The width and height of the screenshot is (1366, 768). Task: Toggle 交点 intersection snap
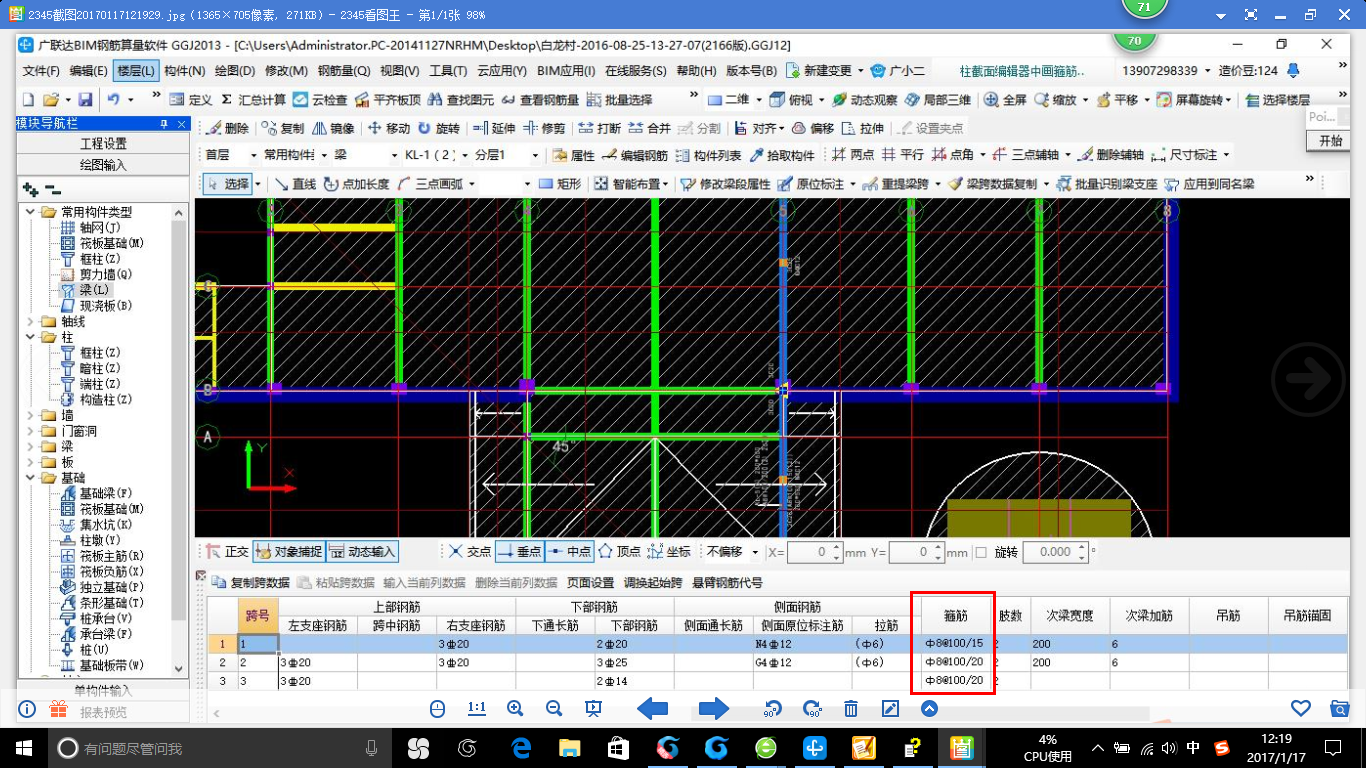(469, 551)
